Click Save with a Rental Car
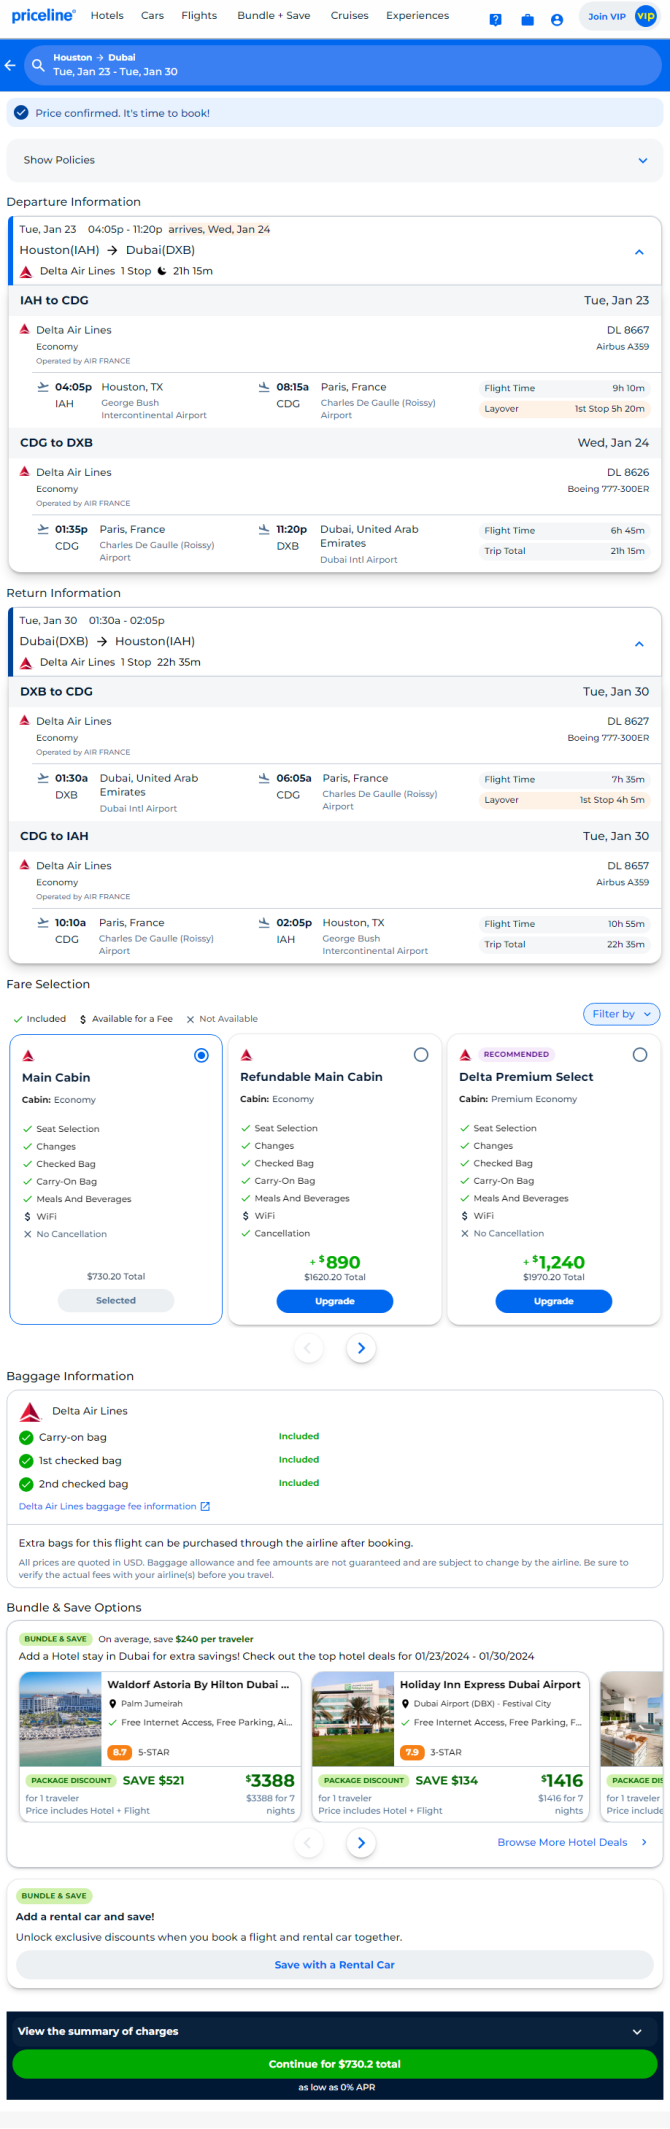This screenshot has height=2129, width=670. click(335, 1964)
